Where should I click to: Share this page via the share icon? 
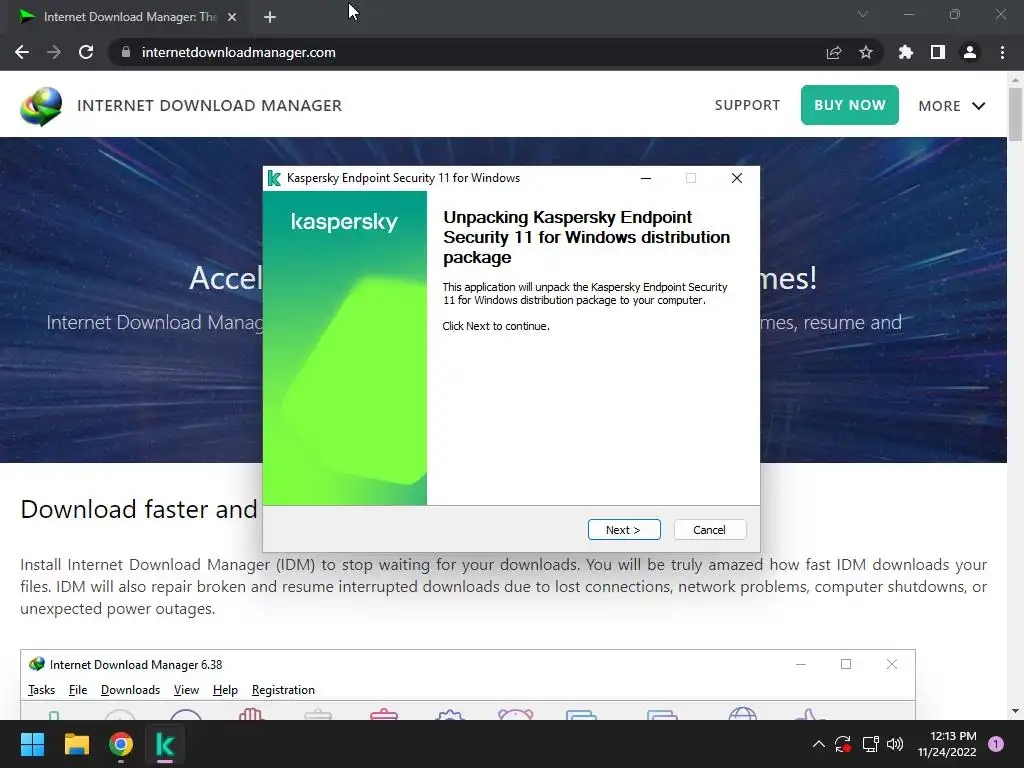tap(834, 52)
